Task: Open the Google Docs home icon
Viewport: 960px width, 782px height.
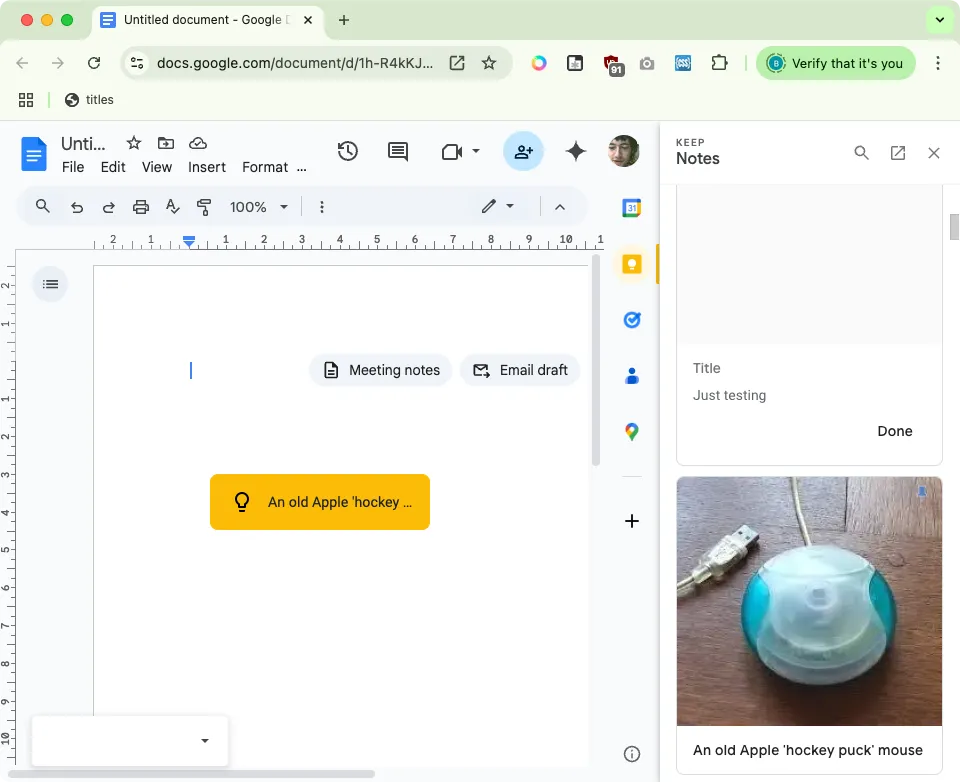Action: (x=34, y=154)
